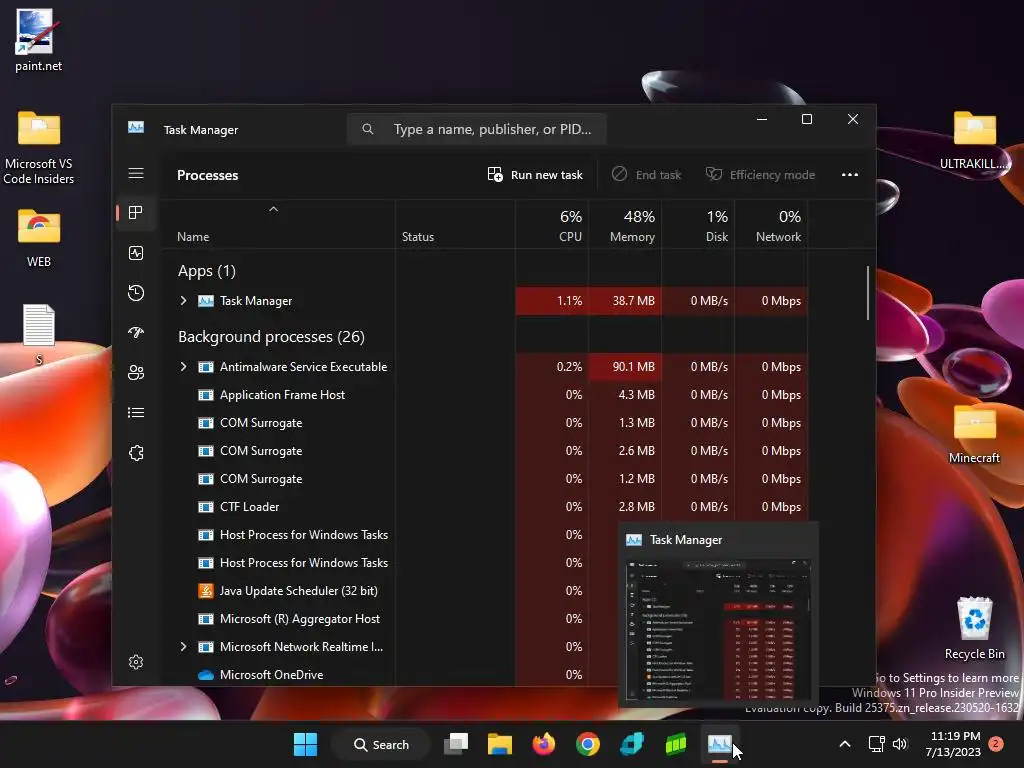Image resolution: width=1024 pixels, height=768 pixels.
Task: Open the Task Manager hamburger navigation menu
Action: pos(136,173)
